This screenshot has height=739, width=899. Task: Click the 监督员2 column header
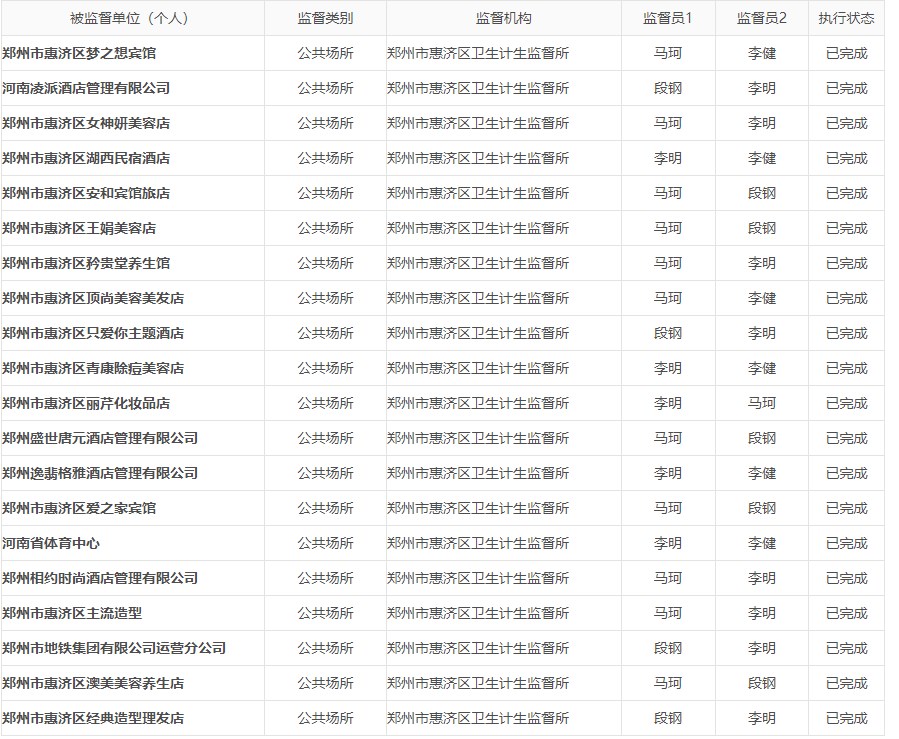click(x=761, y=18)
